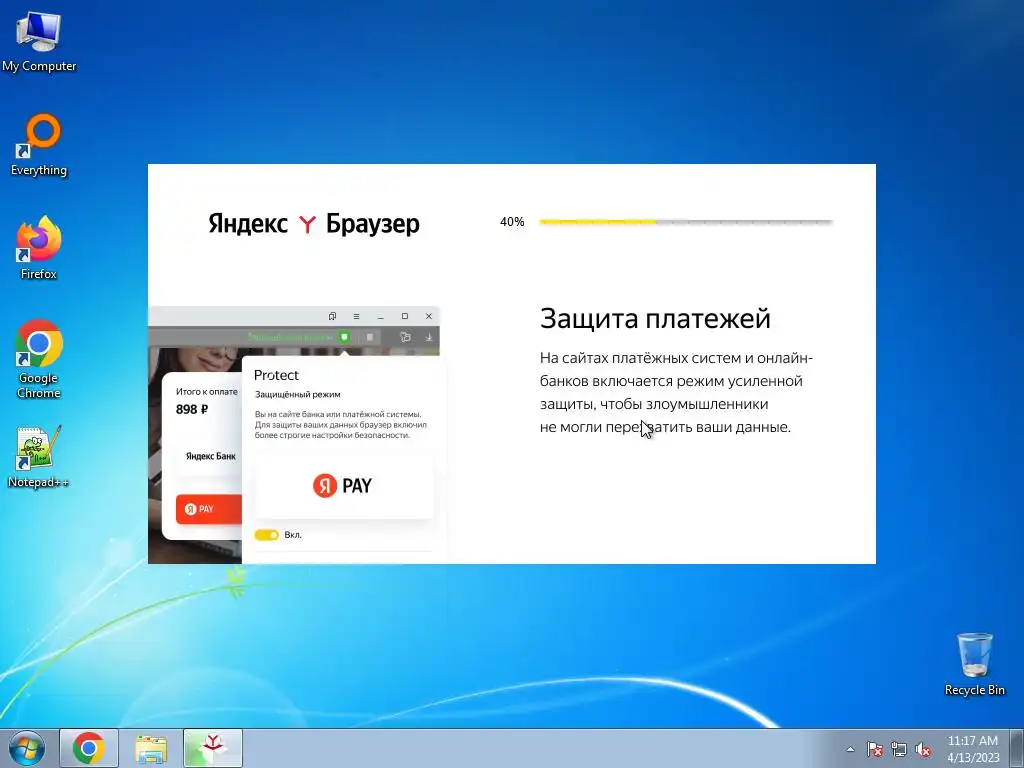Click the Защищённый режим label
1024x768 pixels.
click(298, 394)
